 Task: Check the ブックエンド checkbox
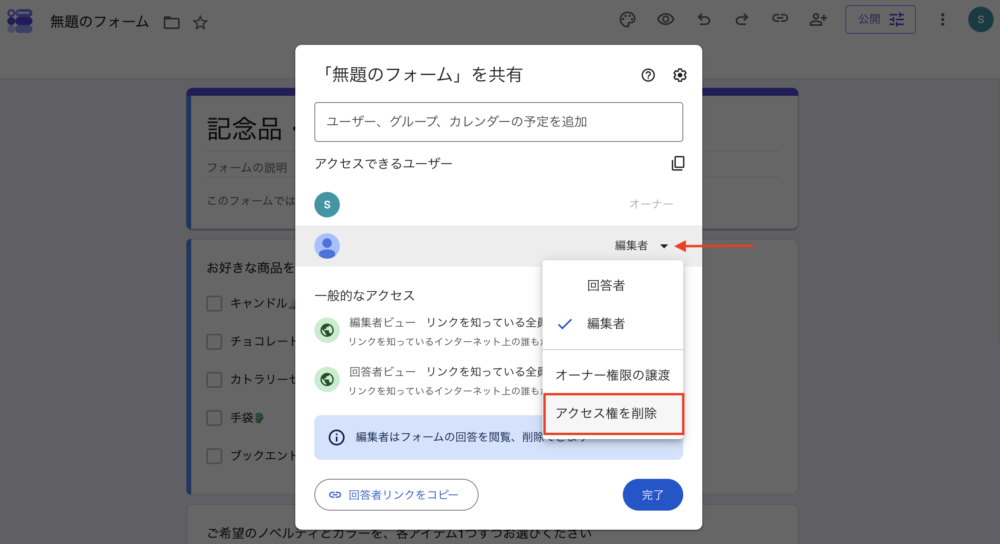[x=214, y=457]
